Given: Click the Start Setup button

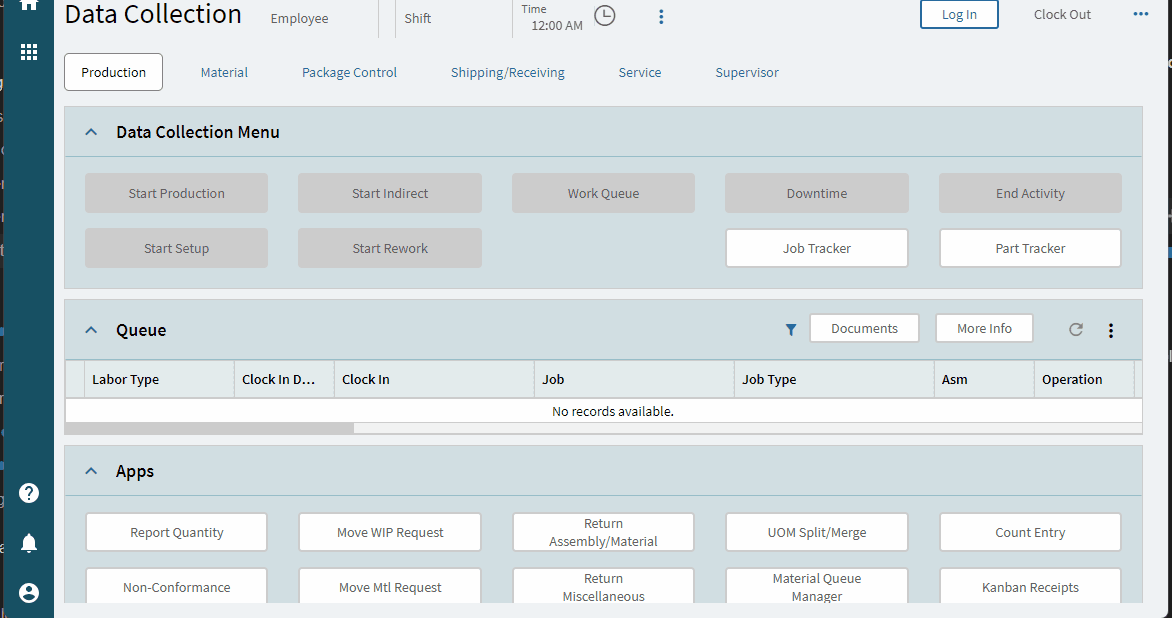Looking at the screenshot, I should click(x=176, y=248).
